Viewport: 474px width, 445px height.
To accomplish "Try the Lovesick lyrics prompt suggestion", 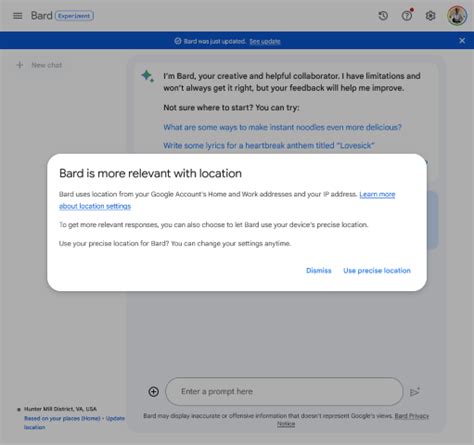I will [x=269, y=145].
